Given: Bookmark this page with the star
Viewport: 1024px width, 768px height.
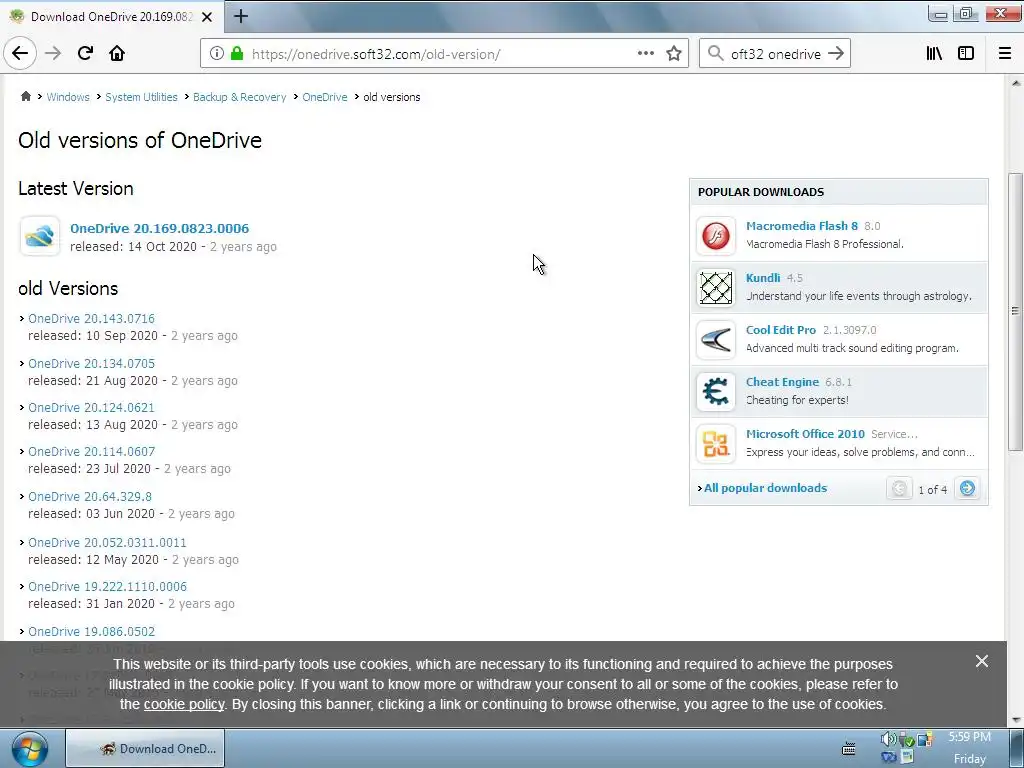Looking at the screenshot, I should coord(674,54).
